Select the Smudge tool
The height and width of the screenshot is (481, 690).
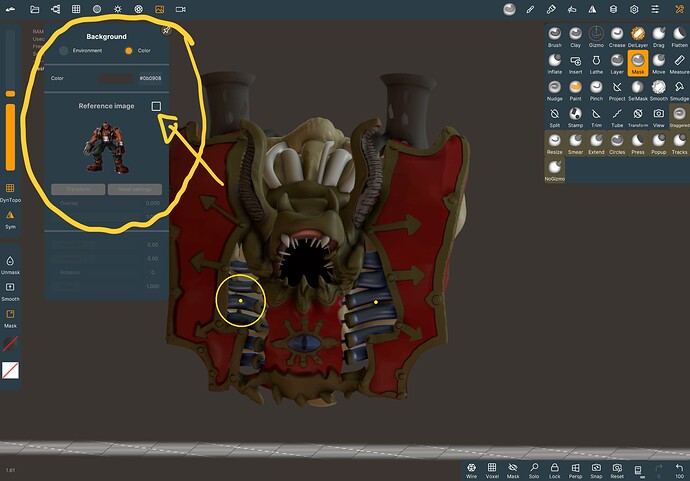679,91
